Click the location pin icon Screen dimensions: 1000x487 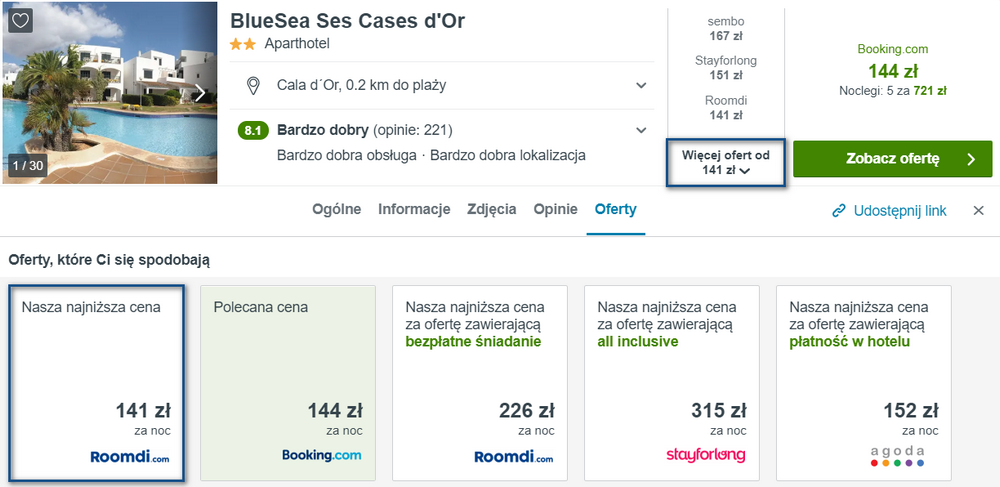[253, 85]
